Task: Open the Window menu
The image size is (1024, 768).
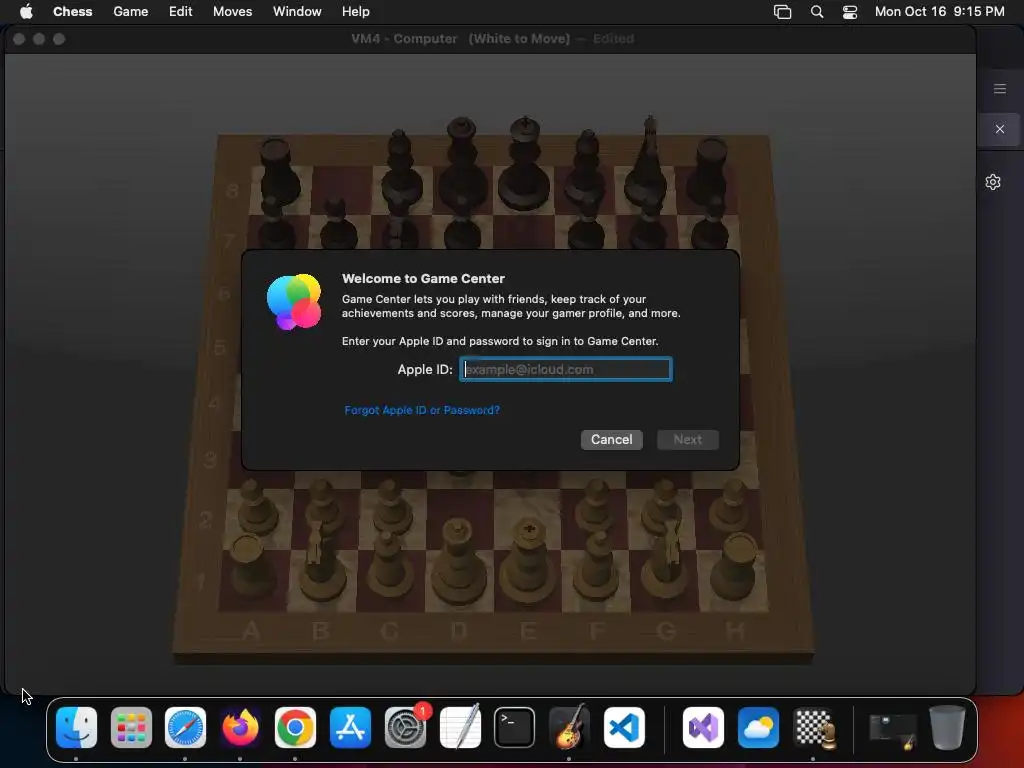Action: (297, 12)
